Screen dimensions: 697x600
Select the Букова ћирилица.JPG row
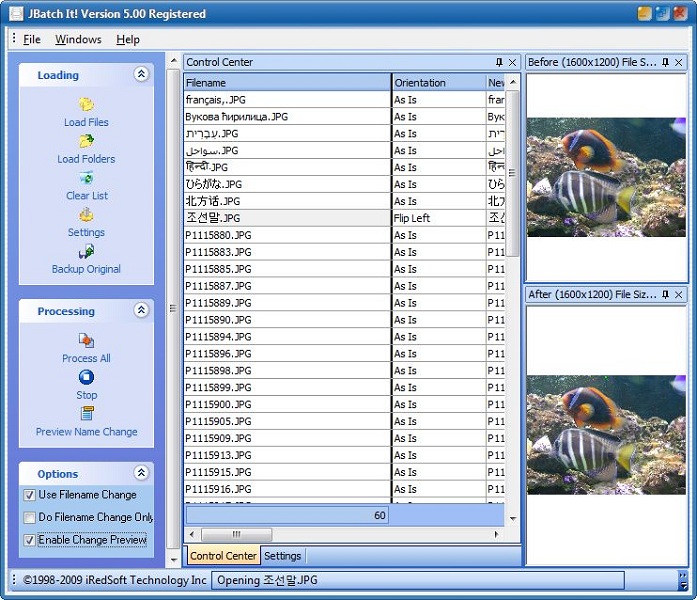point(344,116)
